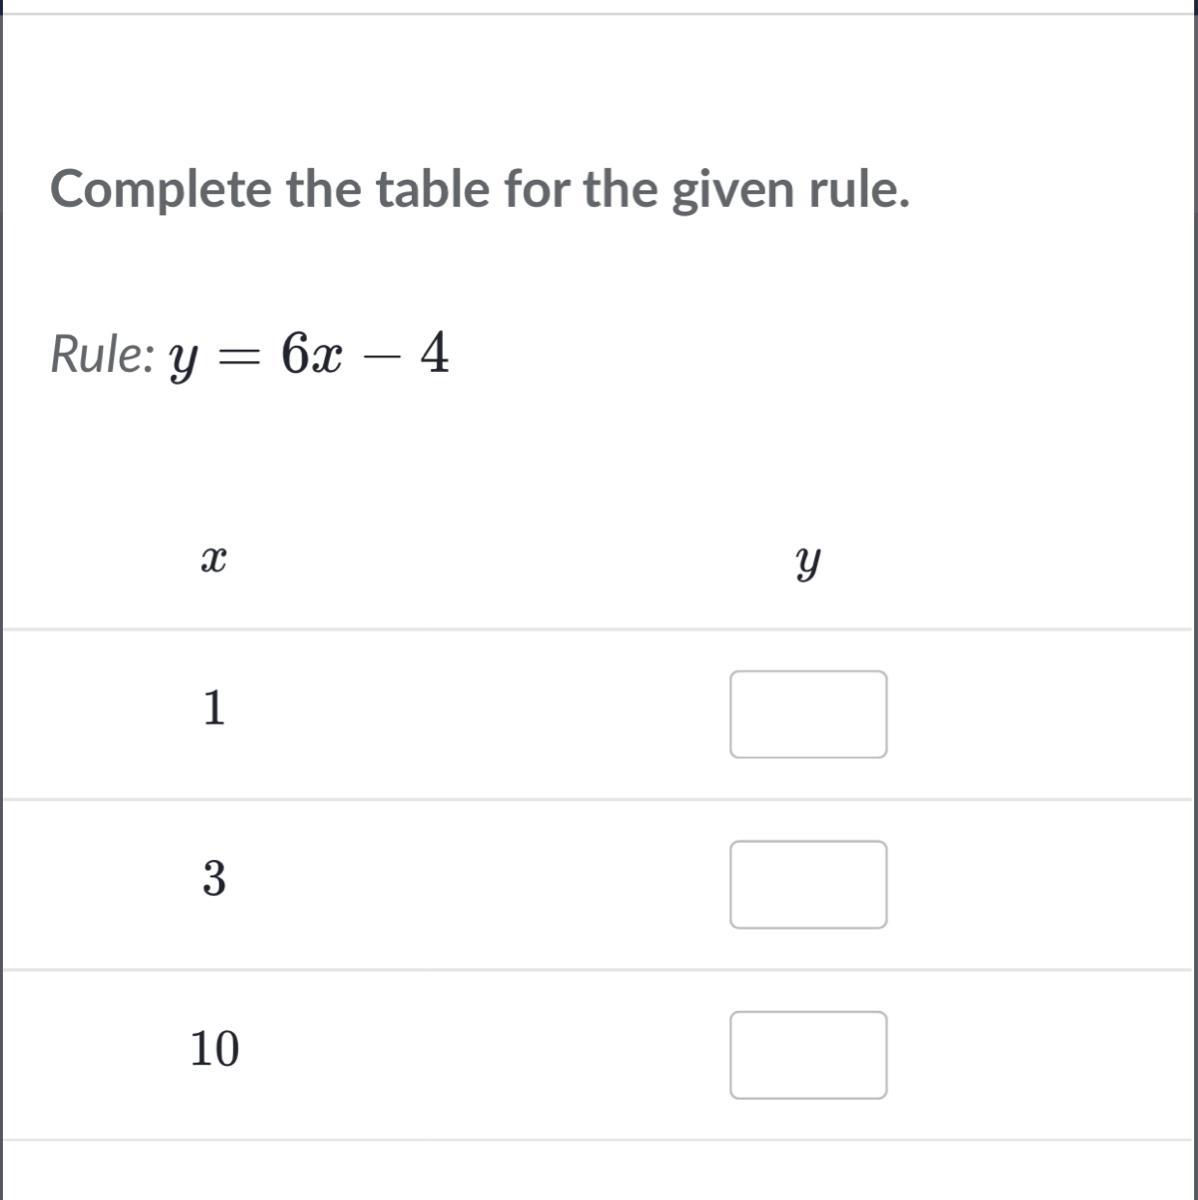Click the equals sign in the rule equation

(238, 356)
